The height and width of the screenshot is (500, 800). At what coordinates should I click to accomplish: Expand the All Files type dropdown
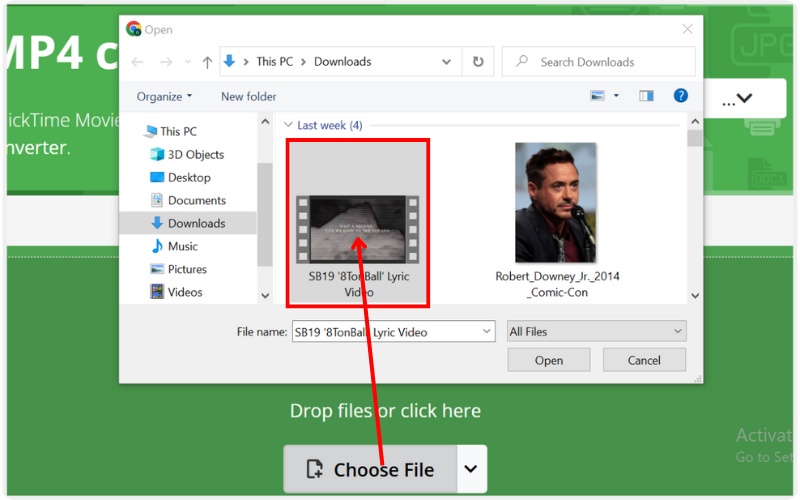595,331
